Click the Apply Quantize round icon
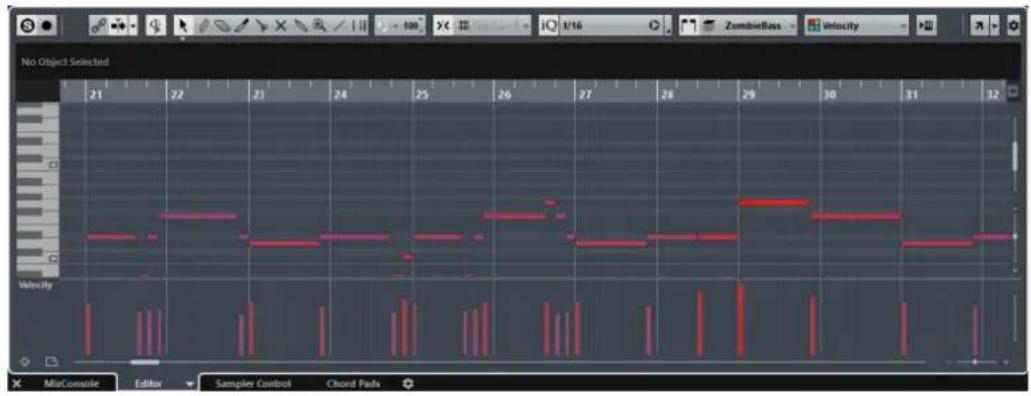This screenshot has height=396, width=1031. coord(654,25)
